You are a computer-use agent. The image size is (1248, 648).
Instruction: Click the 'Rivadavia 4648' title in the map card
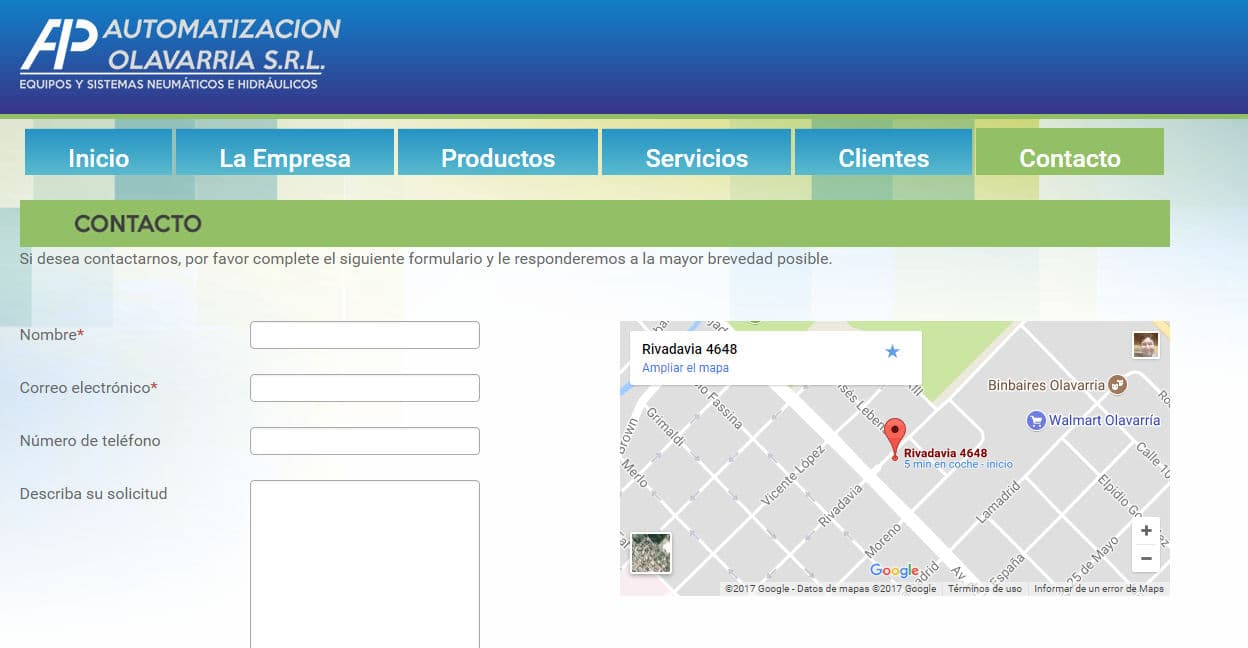(689, 349)
